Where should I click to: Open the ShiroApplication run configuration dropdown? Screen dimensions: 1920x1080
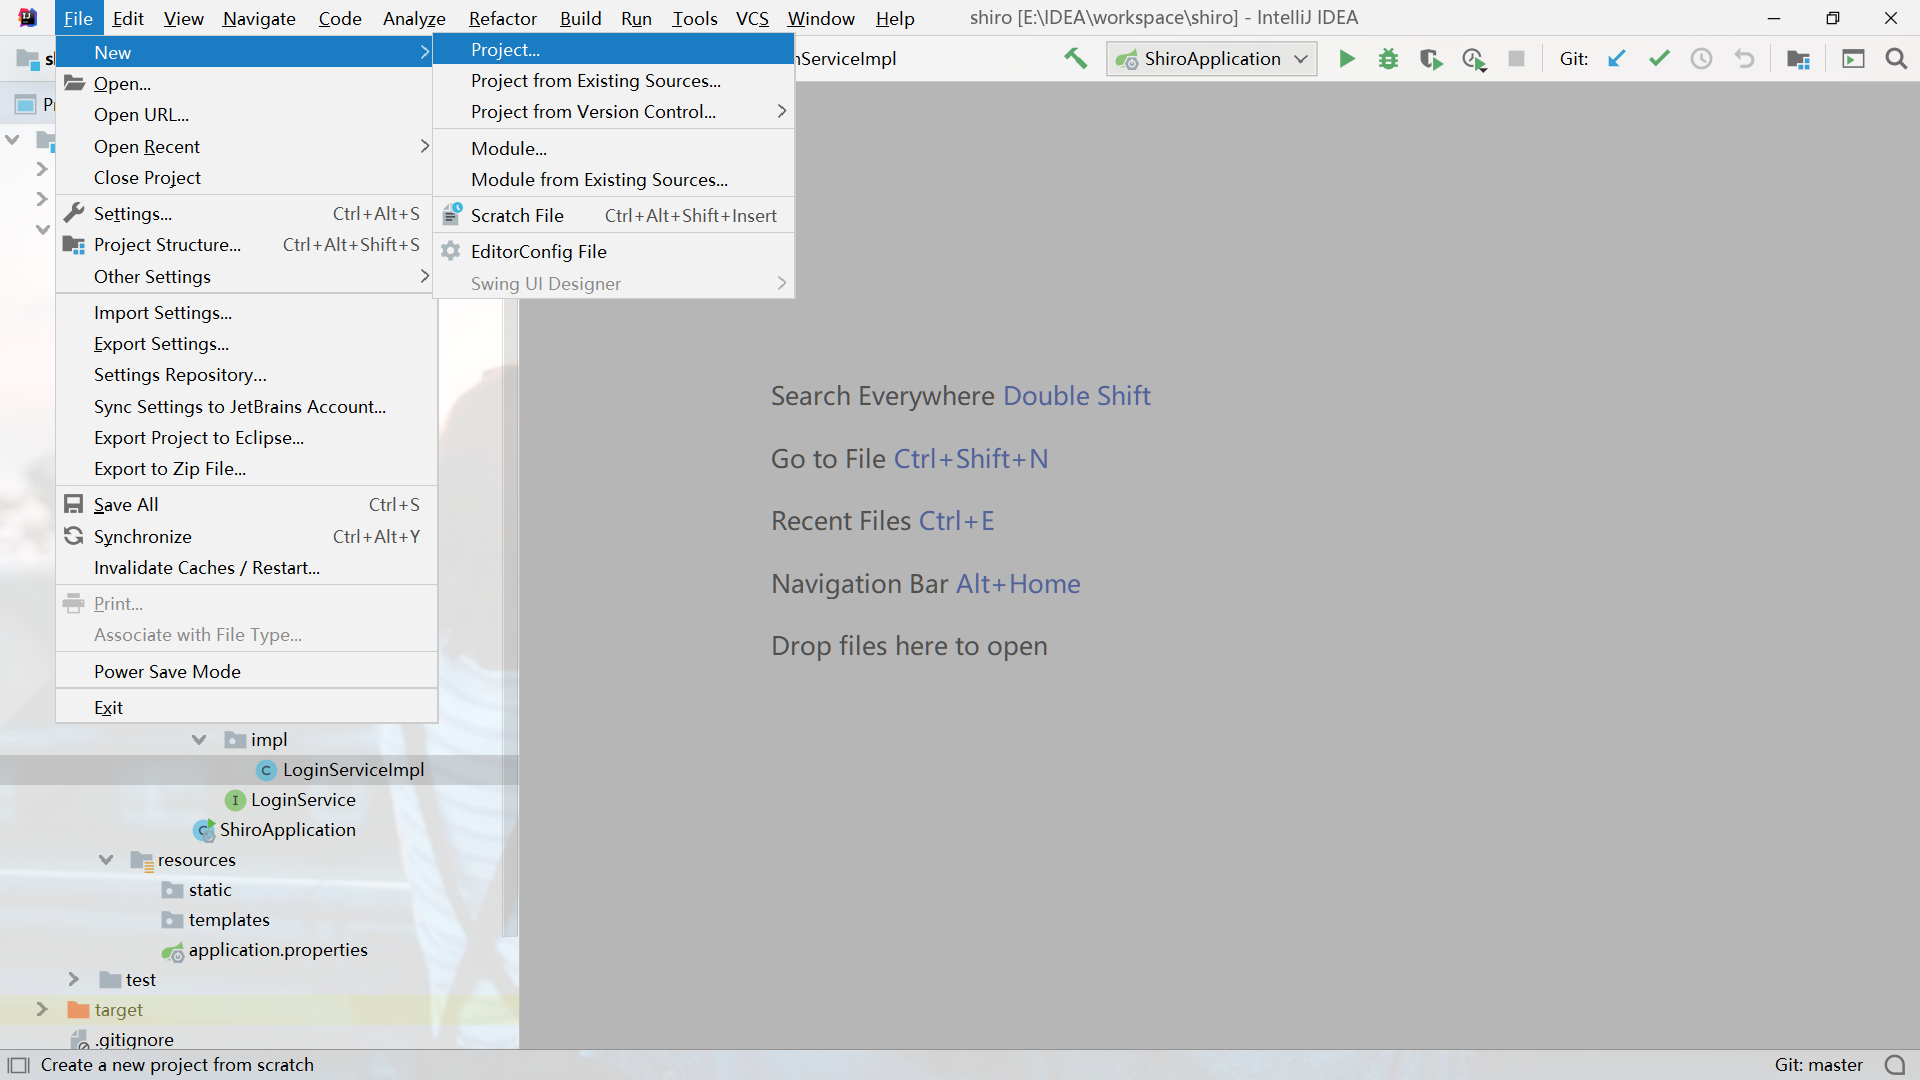(1212, 59)
